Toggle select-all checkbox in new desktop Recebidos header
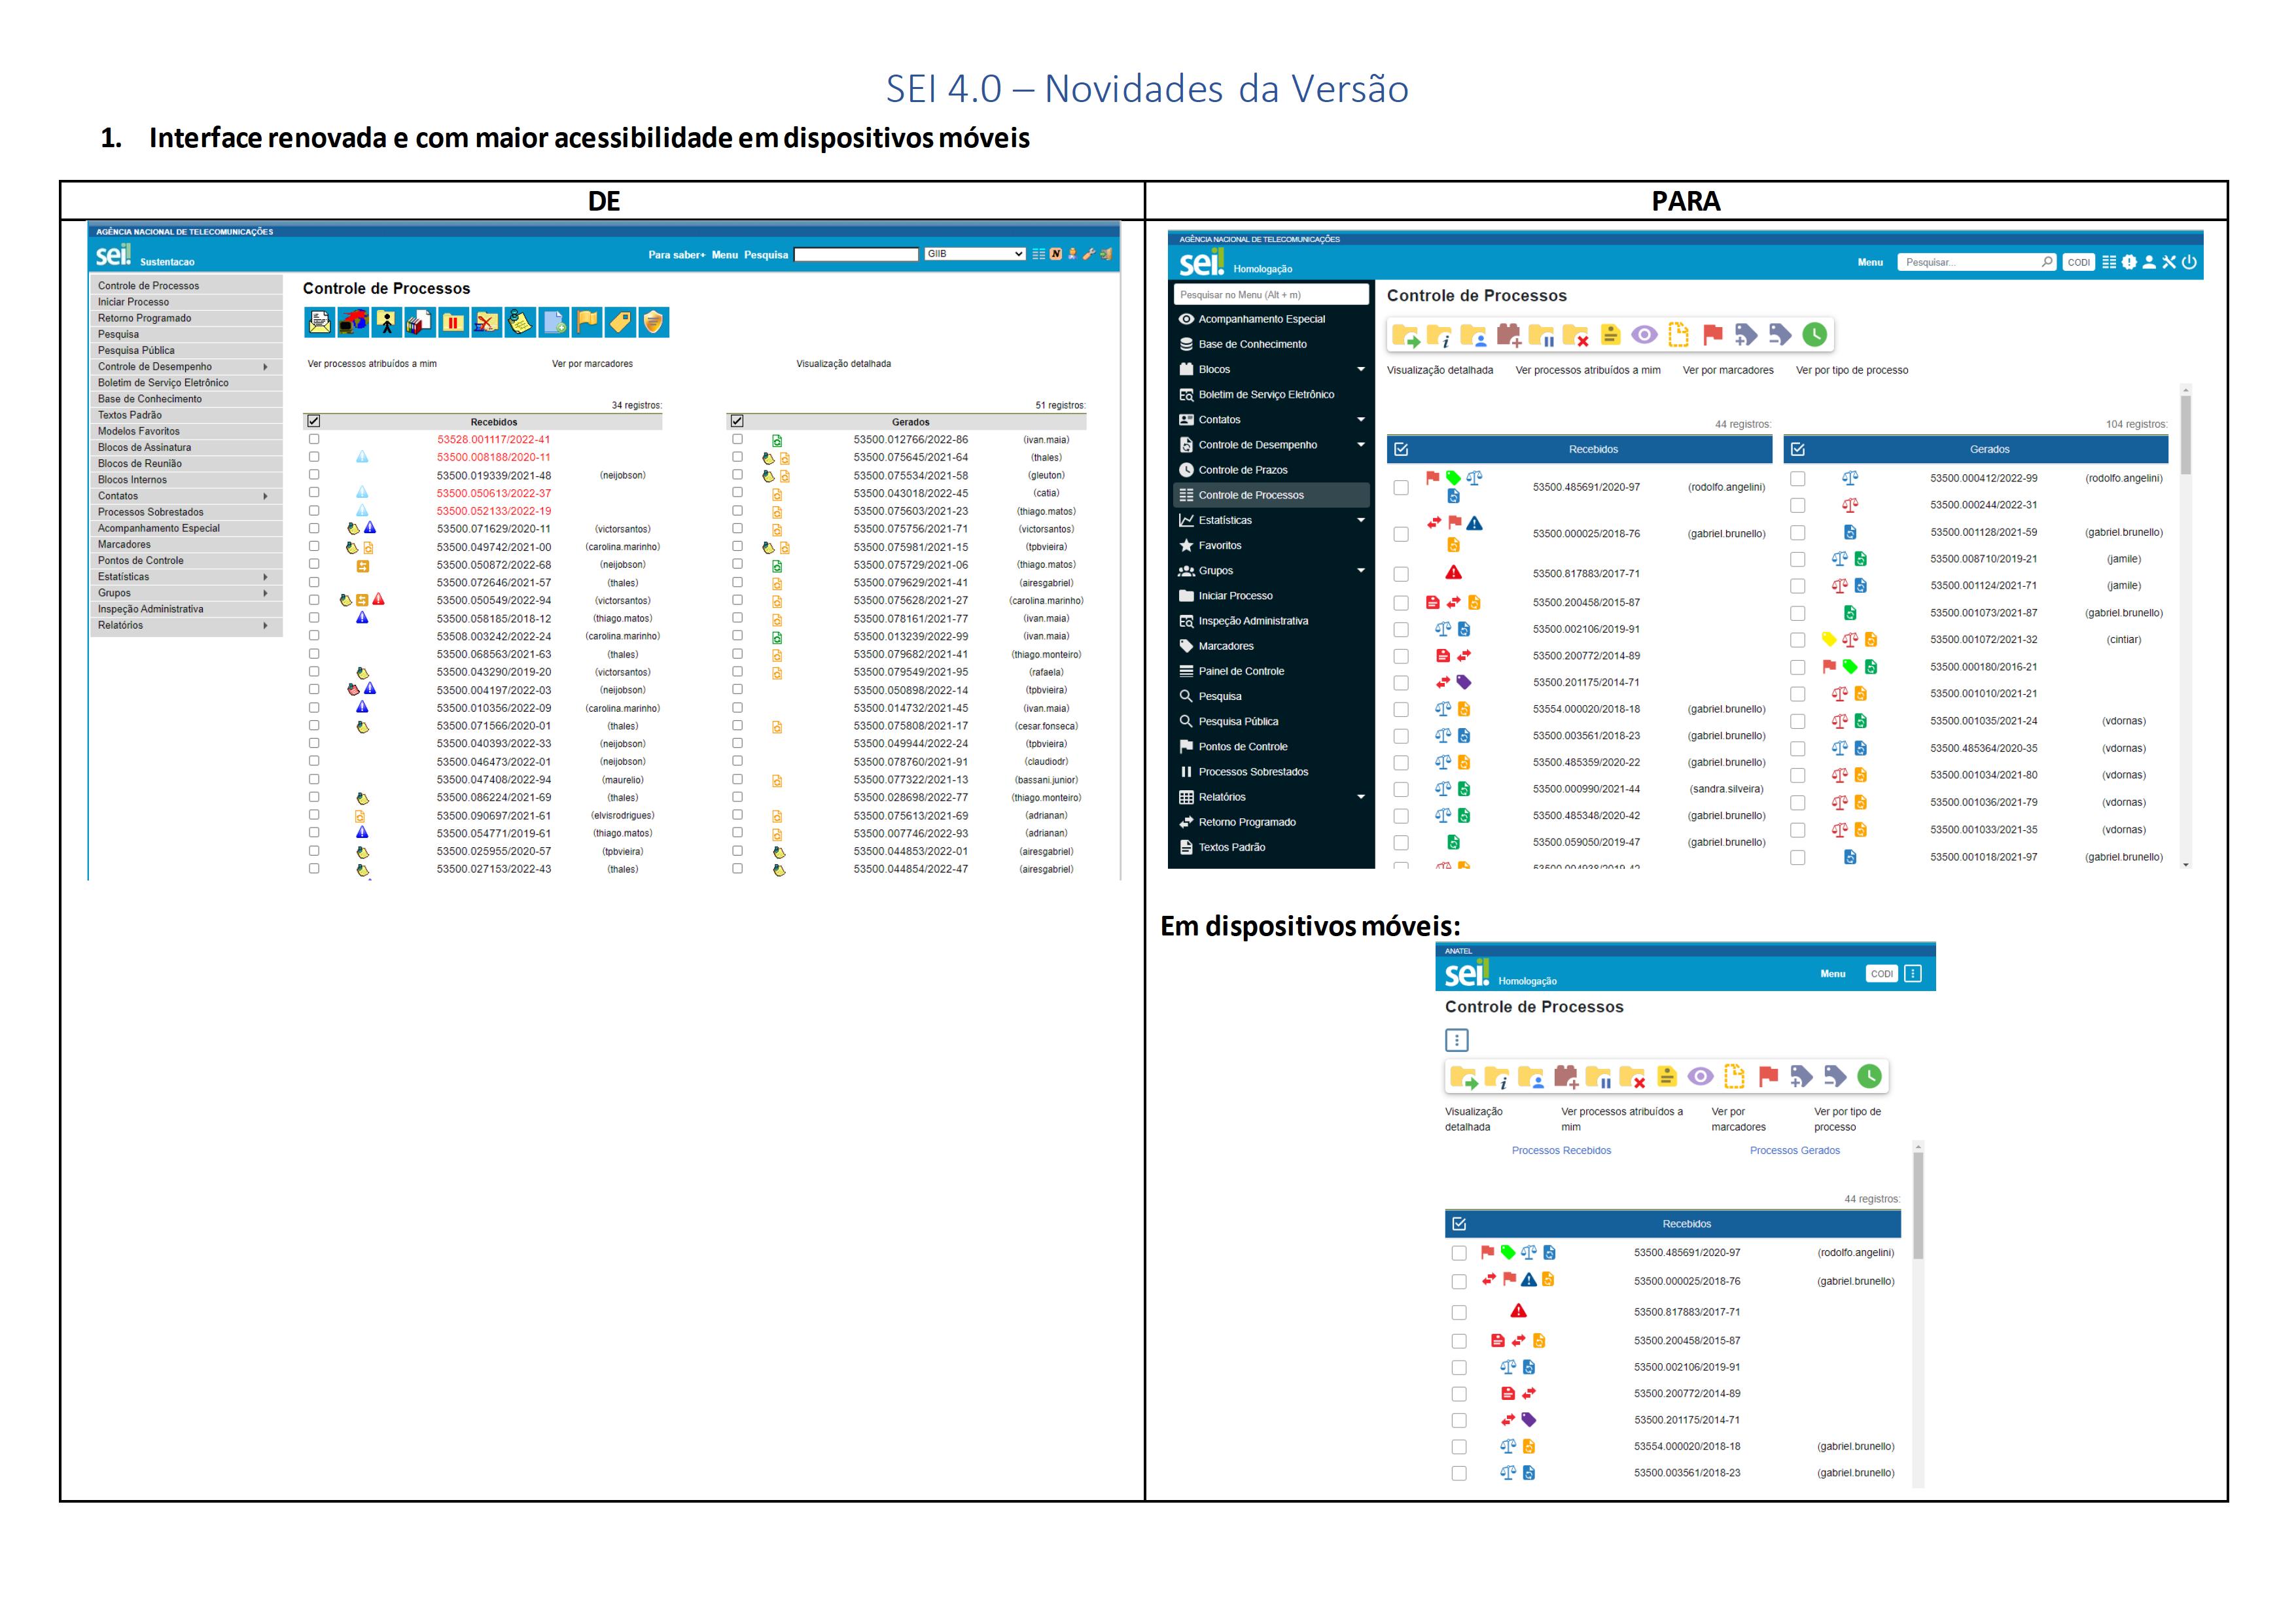The width and height of the screenshot is (2296, 1623). click(1401, 449)
